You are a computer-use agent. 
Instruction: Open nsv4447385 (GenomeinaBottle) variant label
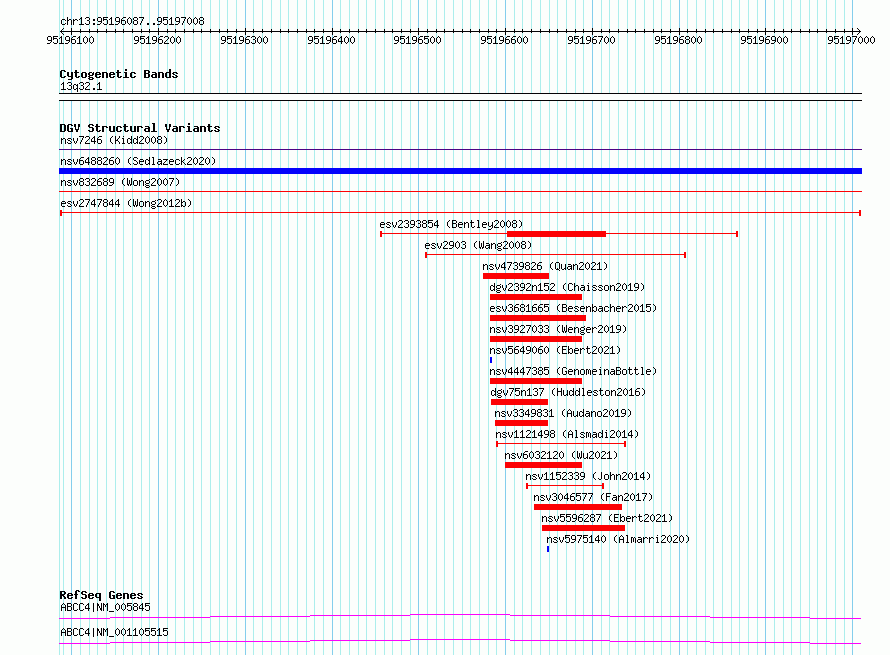coord(573,371)
